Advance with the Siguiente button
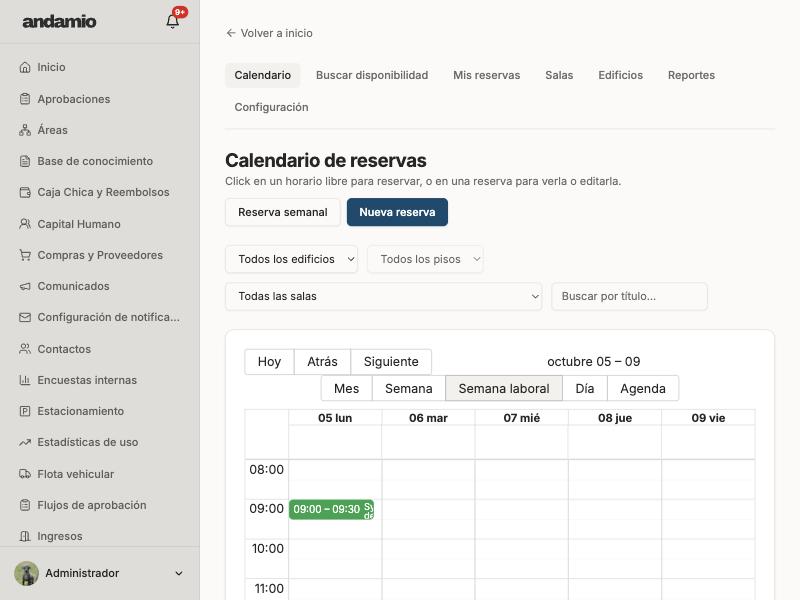The height and width of the screenshot is (600, 800). point(391,362)
